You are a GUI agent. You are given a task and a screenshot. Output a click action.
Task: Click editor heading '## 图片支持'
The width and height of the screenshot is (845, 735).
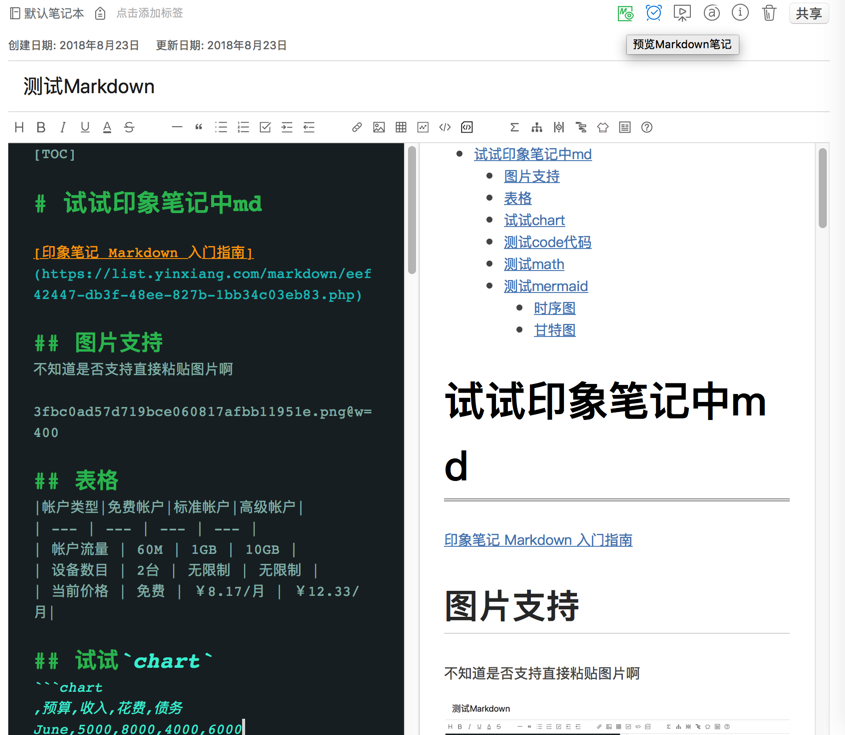tap(98, 343)
